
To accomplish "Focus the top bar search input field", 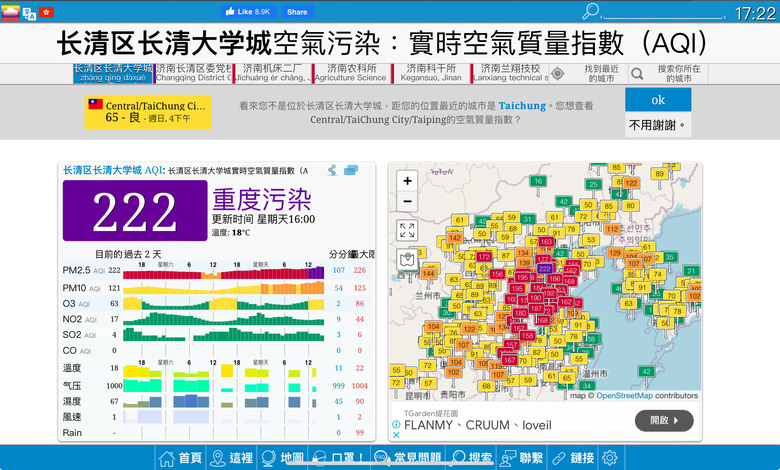I will (664, 12).
